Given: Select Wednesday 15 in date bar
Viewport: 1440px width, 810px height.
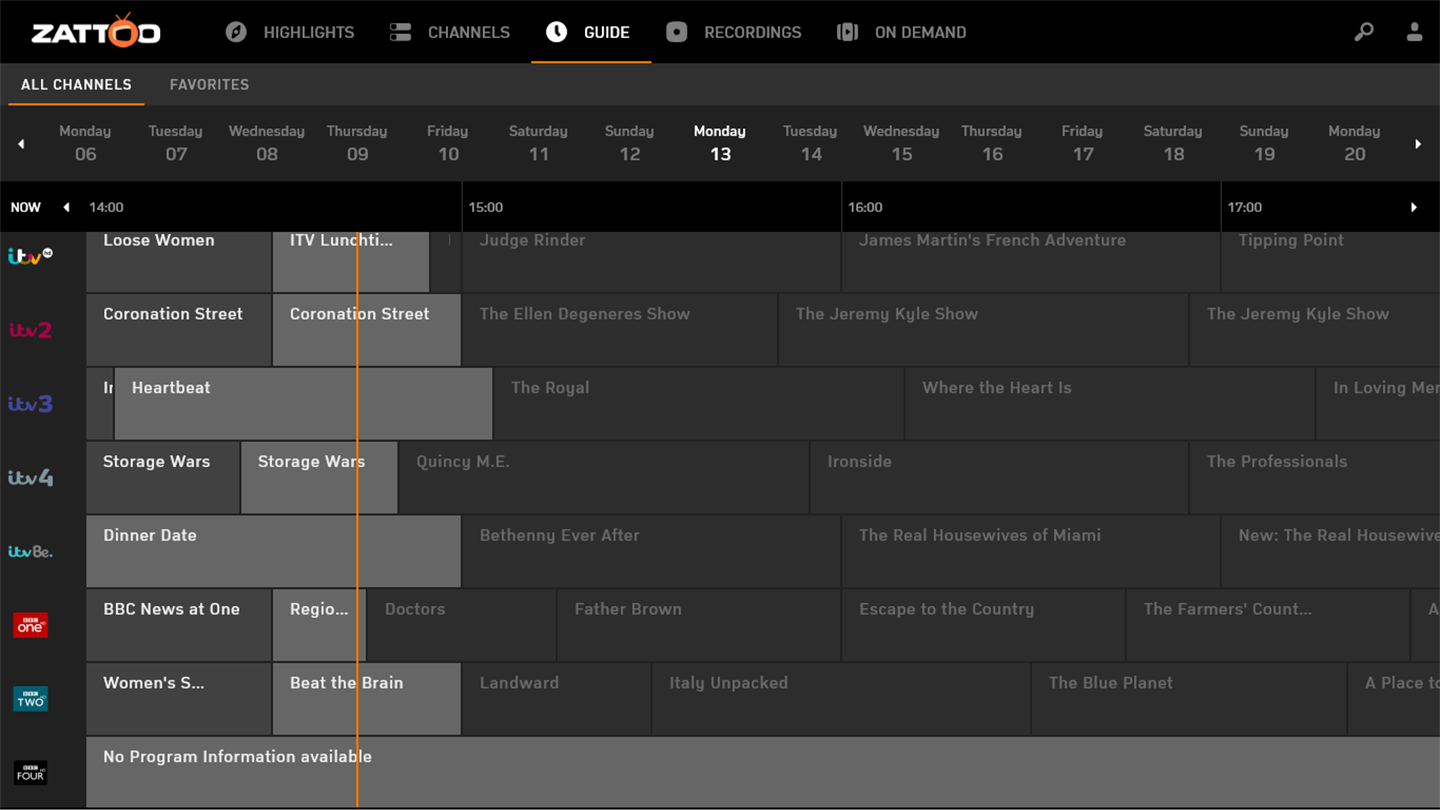Looking at the screenshot, I should pos(901,144).
